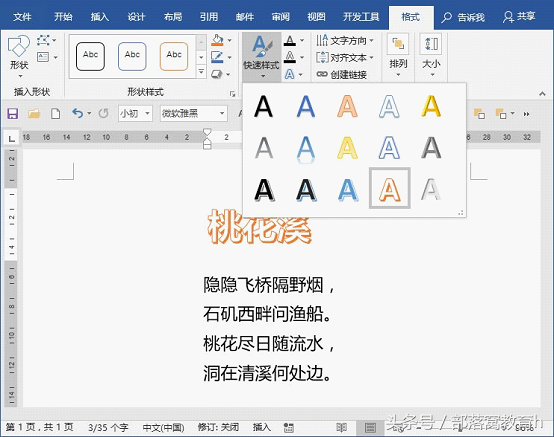This screenshot has width=554, height=437.
Task: Open the Shapes gallery icon
Action: pos(19,46)
